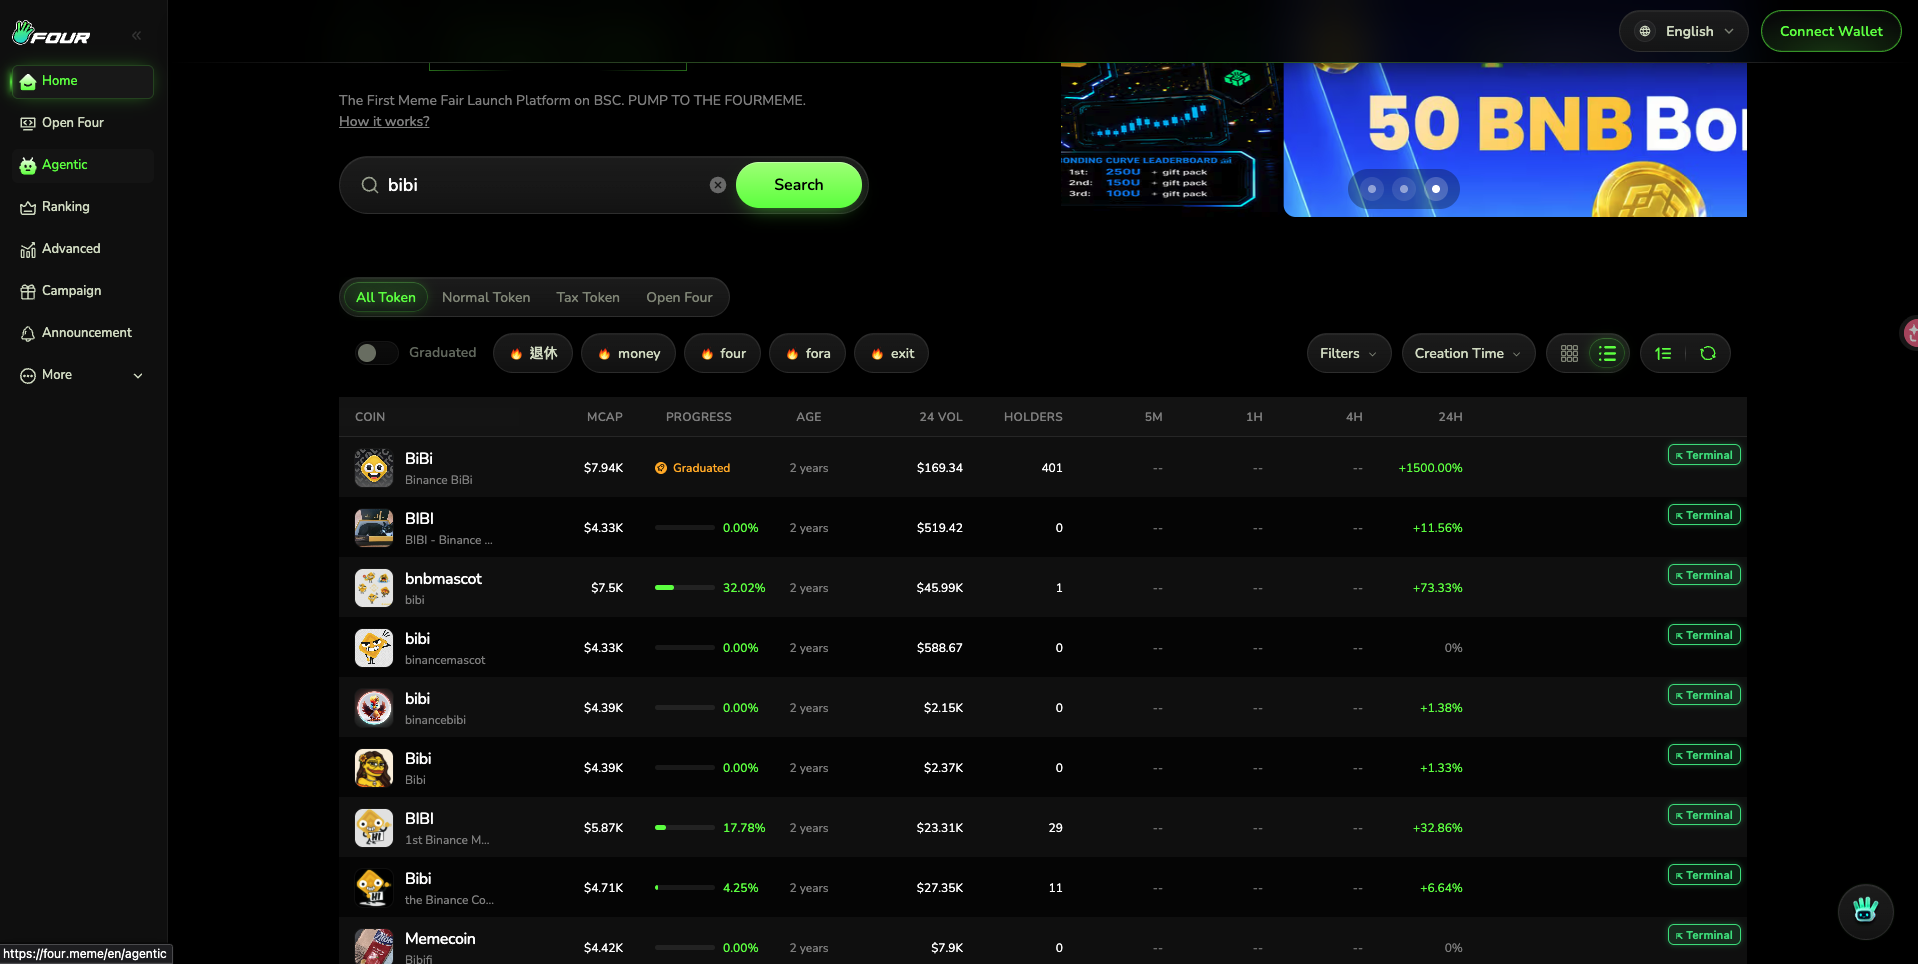The image size is (1918, 964).
Task: Click the numbered ranking list icon
Action: [1663, 353]
